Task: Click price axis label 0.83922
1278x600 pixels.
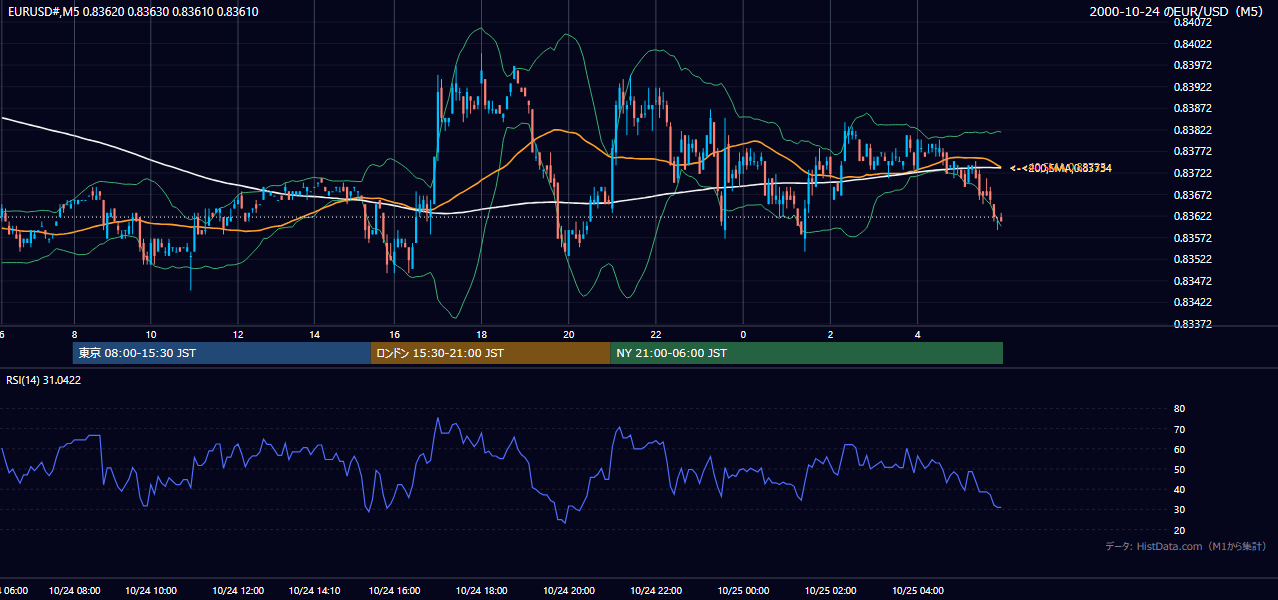Action: (x=1192, y=87)
